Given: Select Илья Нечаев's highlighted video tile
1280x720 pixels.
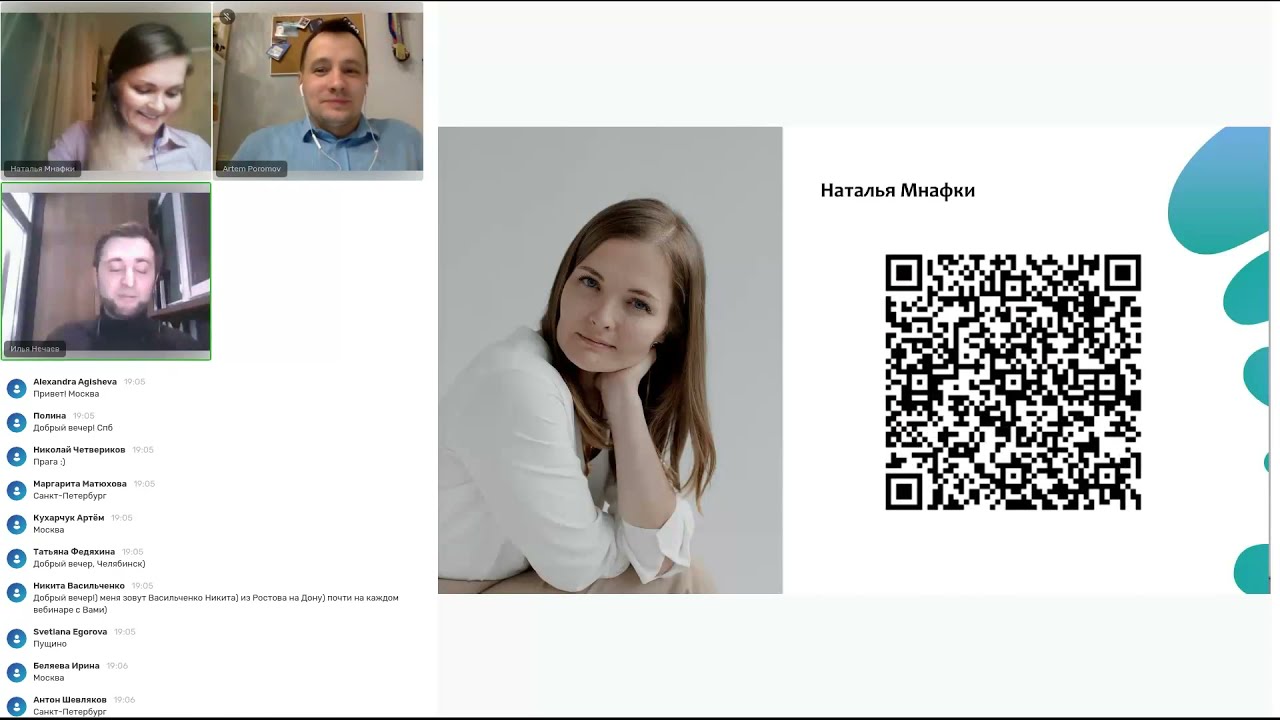Looking at the screenshot, I should click(x=106, y=271).
